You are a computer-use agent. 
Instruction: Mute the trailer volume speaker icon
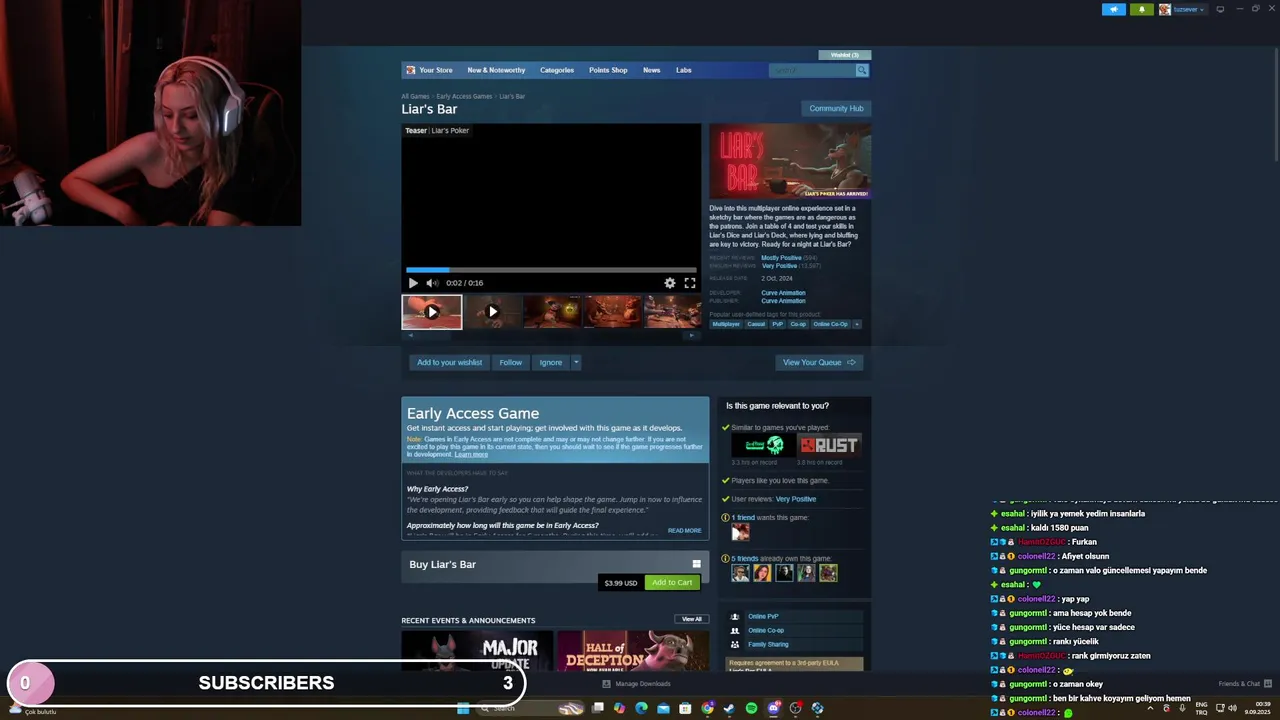pos(432,283)
